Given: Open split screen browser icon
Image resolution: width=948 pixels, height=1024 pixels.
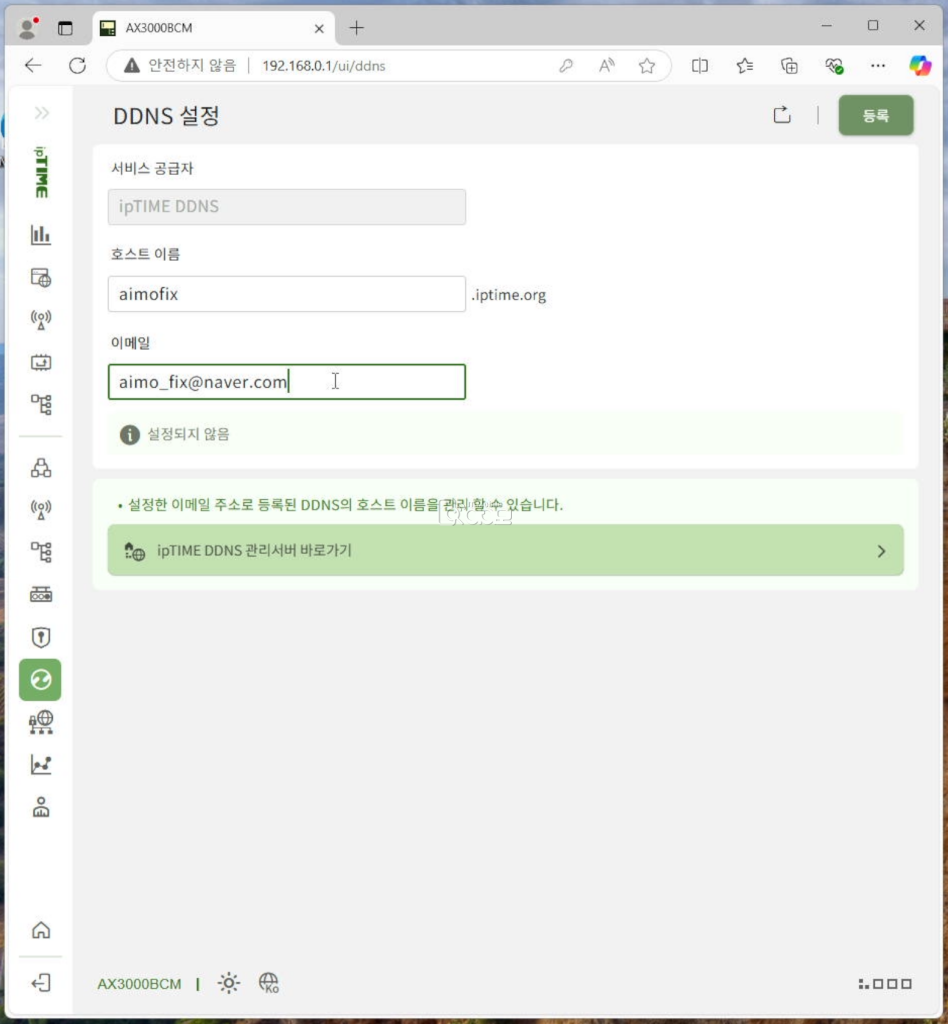Looking at the screenshot, I should pos(700,65).
